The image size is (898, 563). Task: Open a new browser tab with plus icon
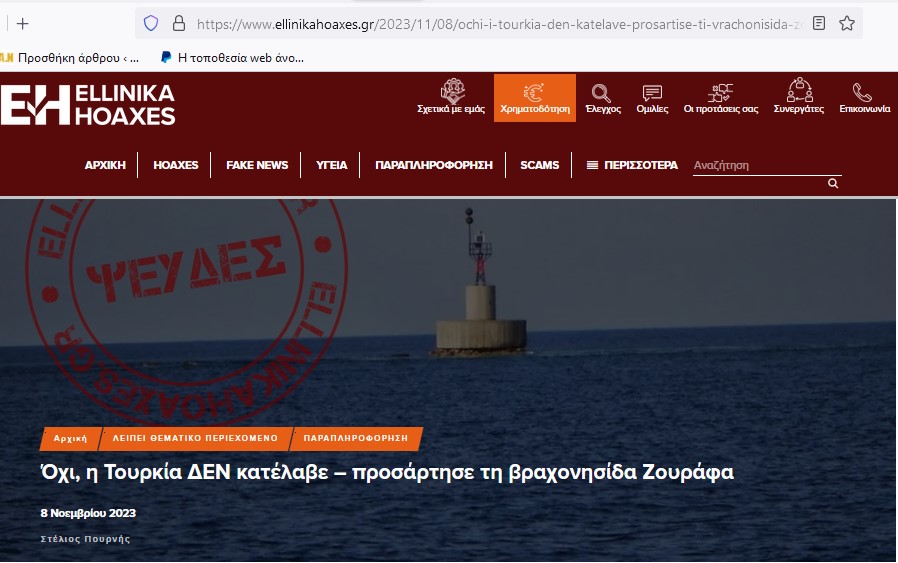pos(22,23)
